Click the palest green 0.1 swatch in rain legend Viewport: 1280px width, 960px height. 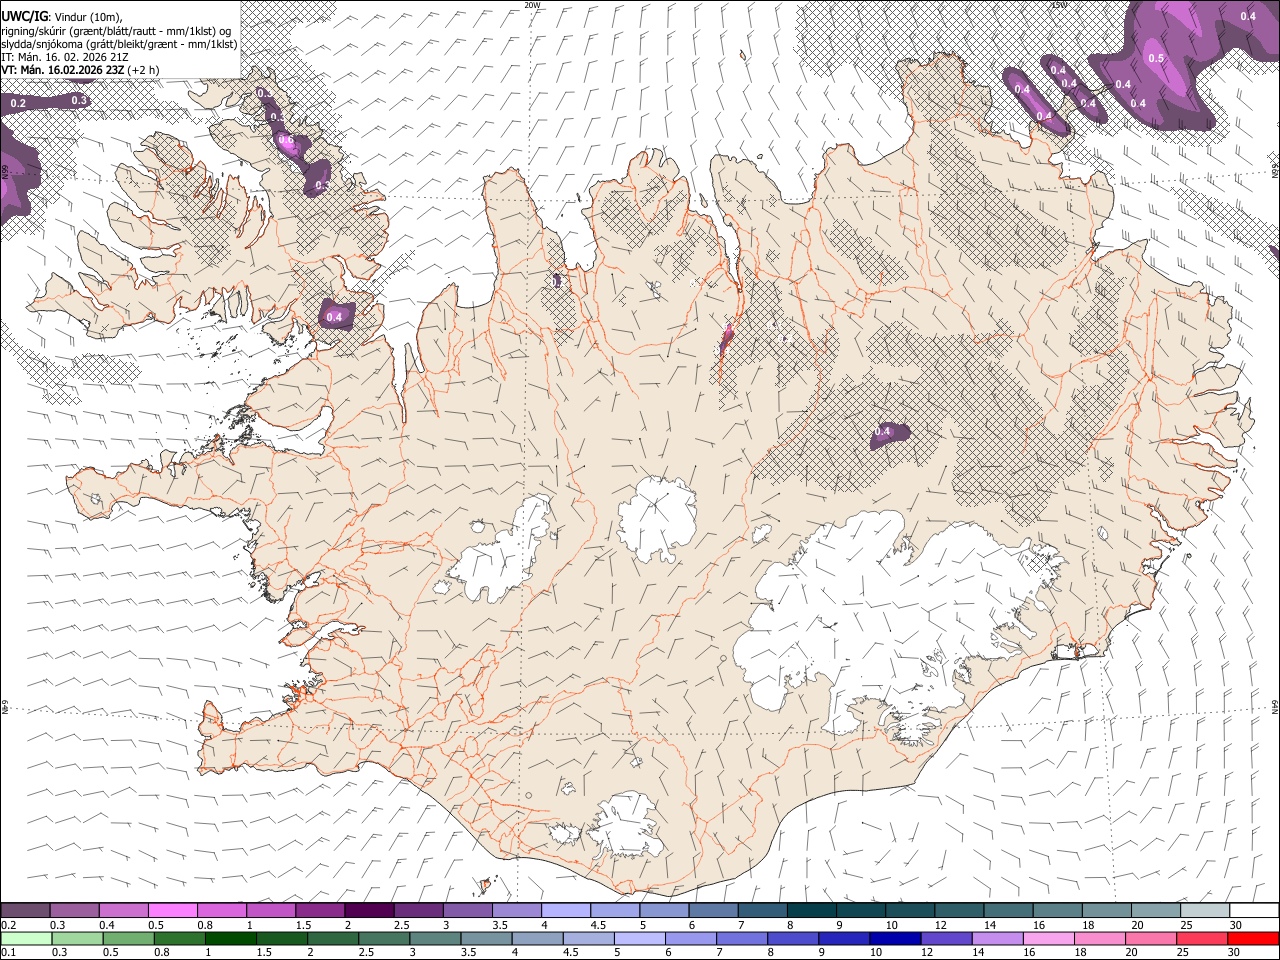tap(26, 938)
